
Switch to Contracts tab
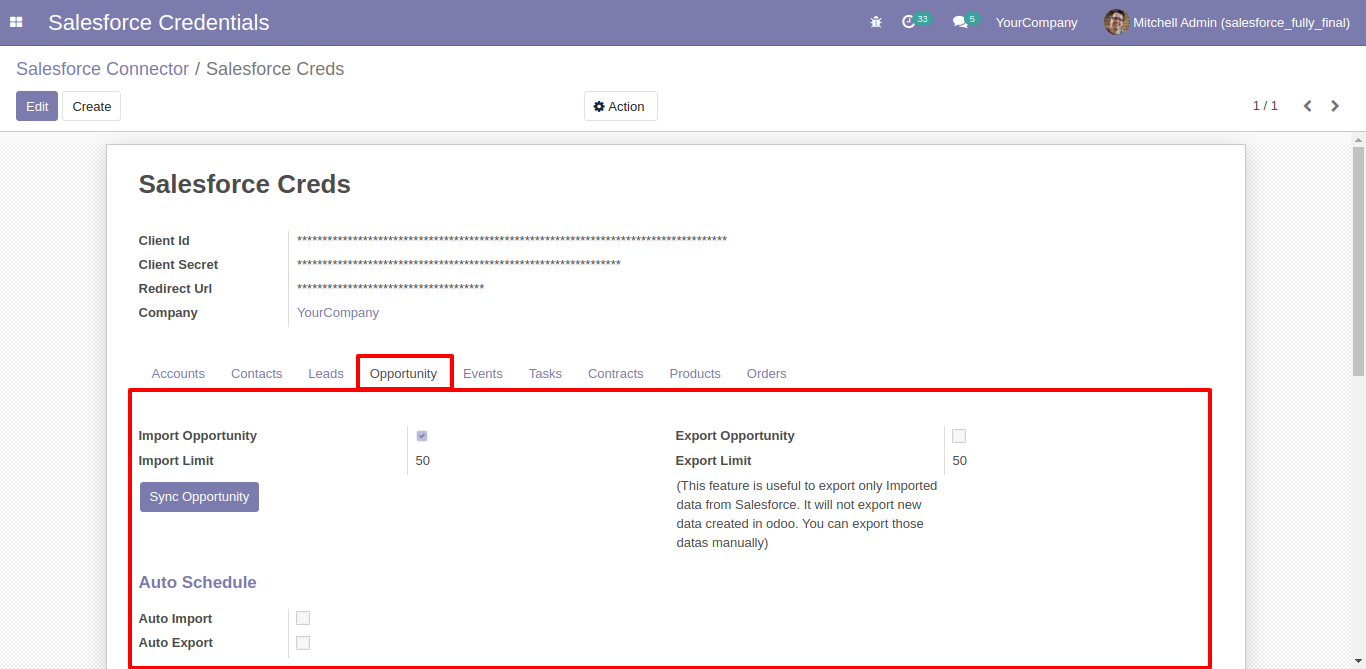(616, 373)
